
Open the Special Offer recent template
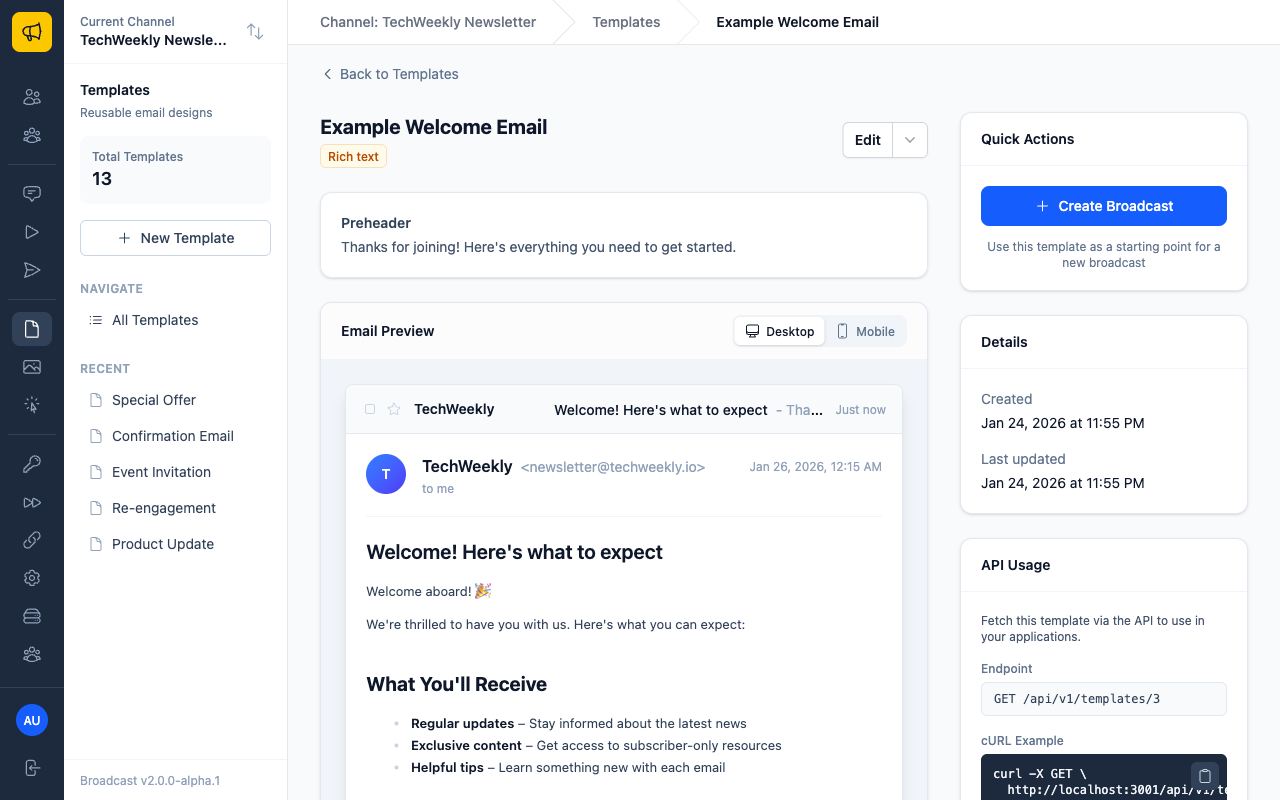(x=175, y=400)
